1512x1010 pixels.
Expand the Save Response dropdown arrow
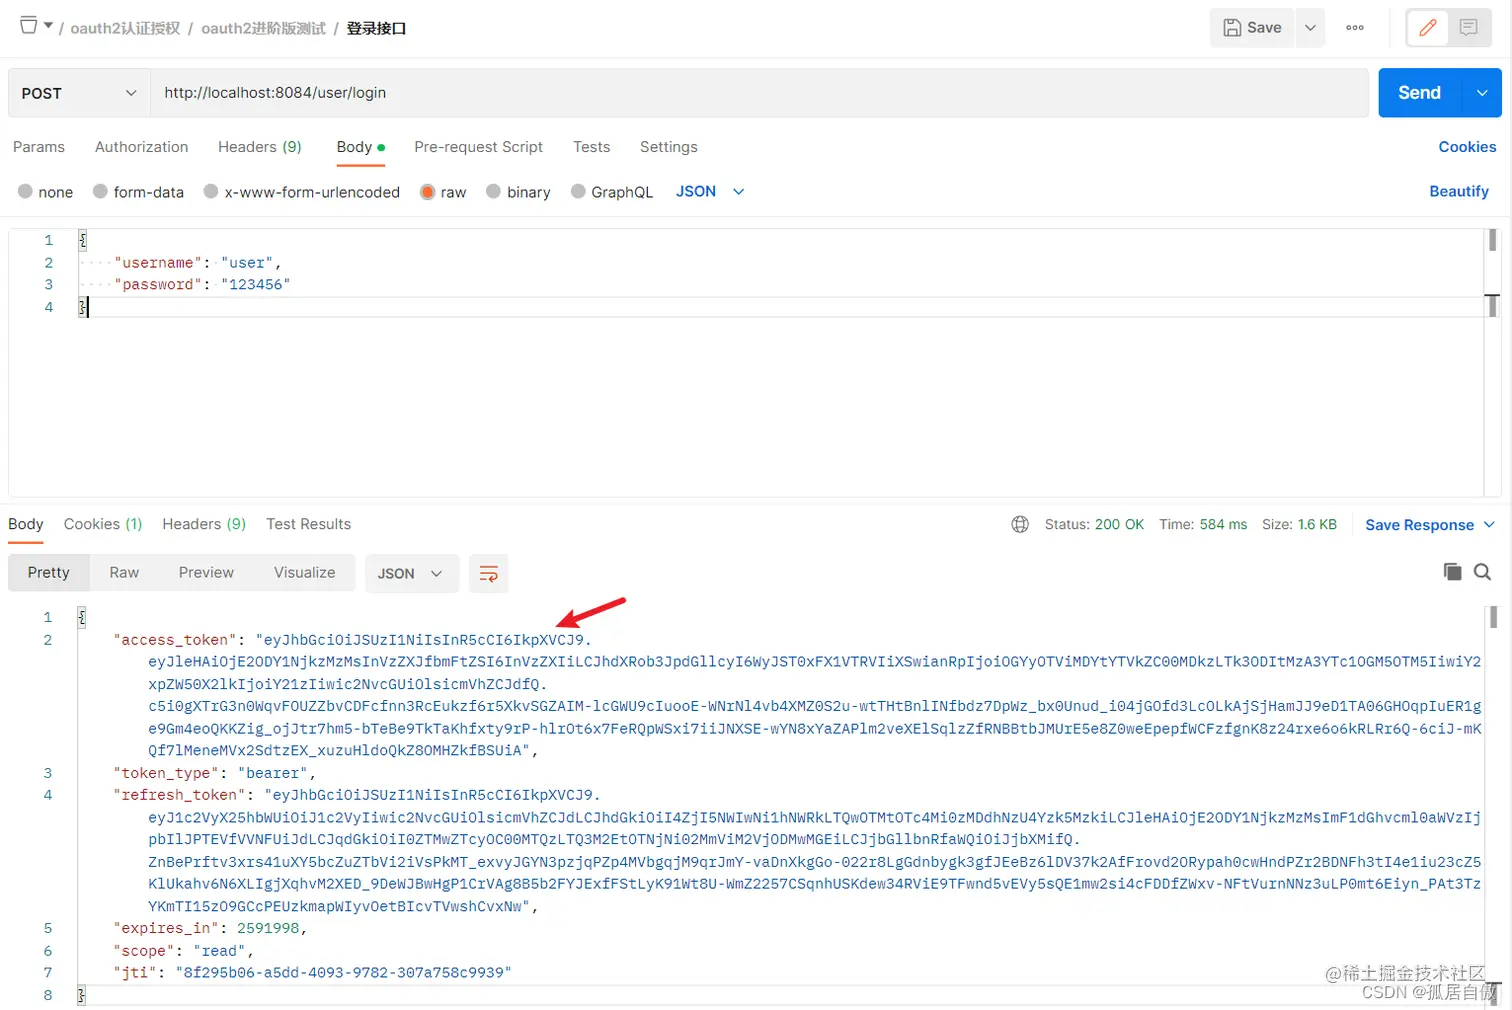click(1489, 524)
